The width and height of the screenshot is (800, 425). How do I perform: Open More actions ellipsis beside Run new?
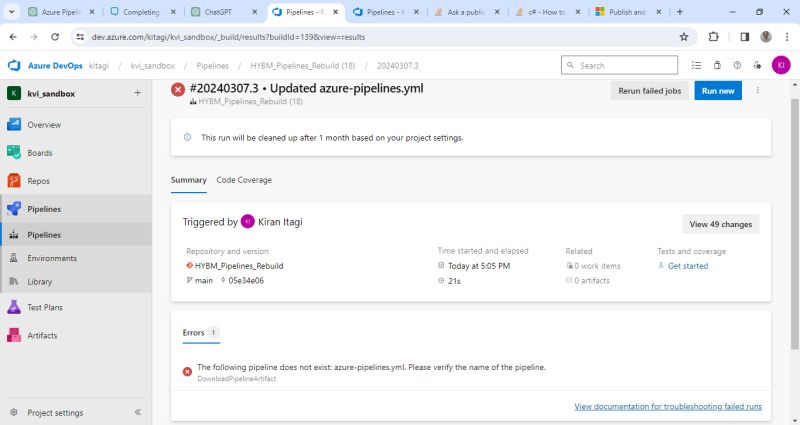(758, 90)
